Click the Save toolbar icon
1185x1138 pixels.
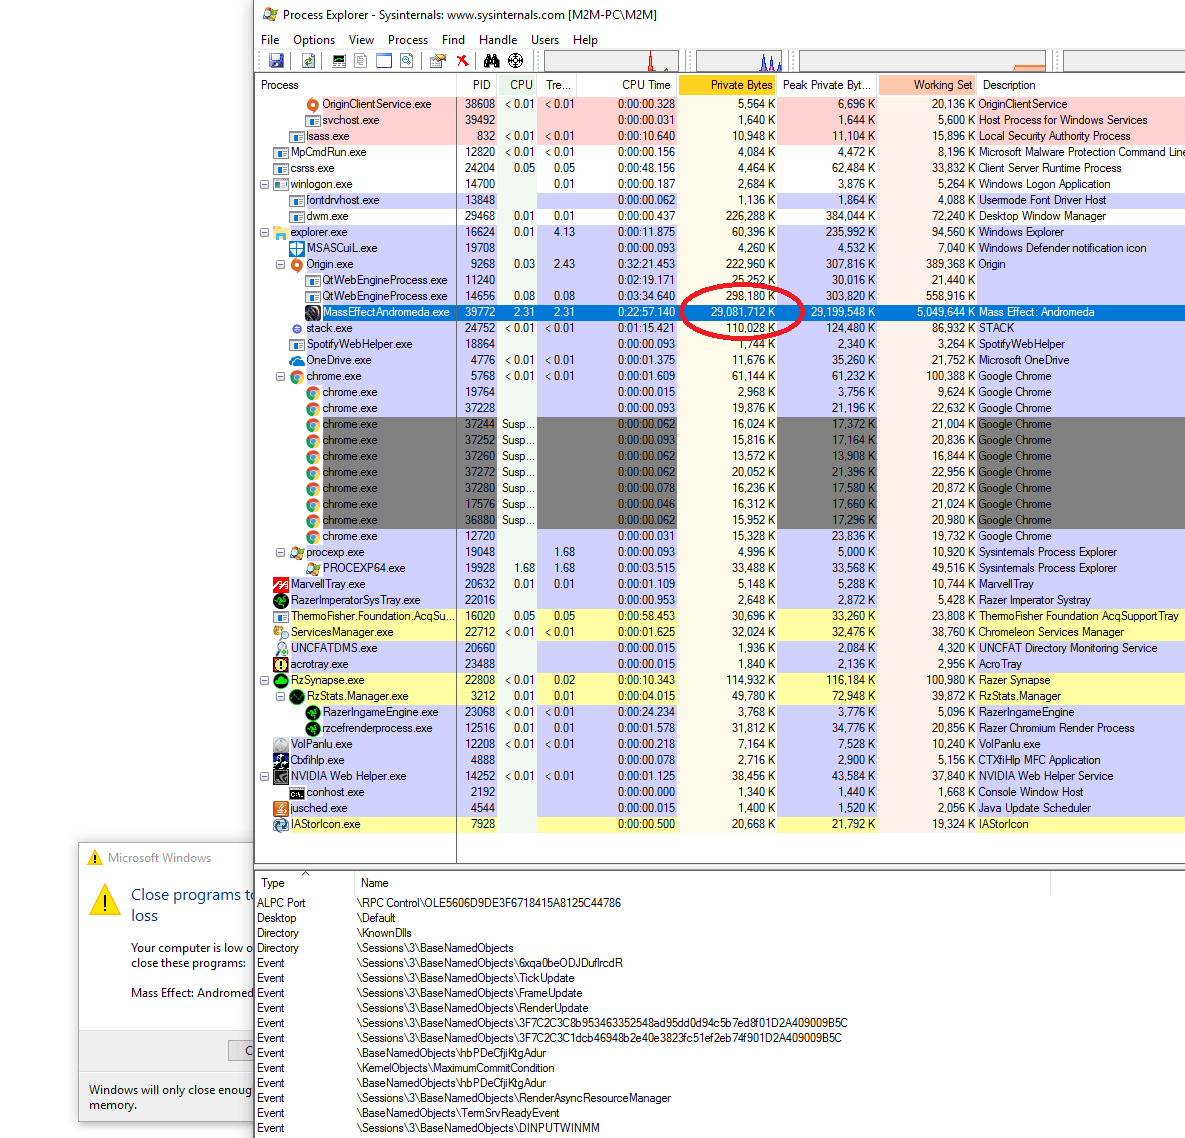click(276, 61)
